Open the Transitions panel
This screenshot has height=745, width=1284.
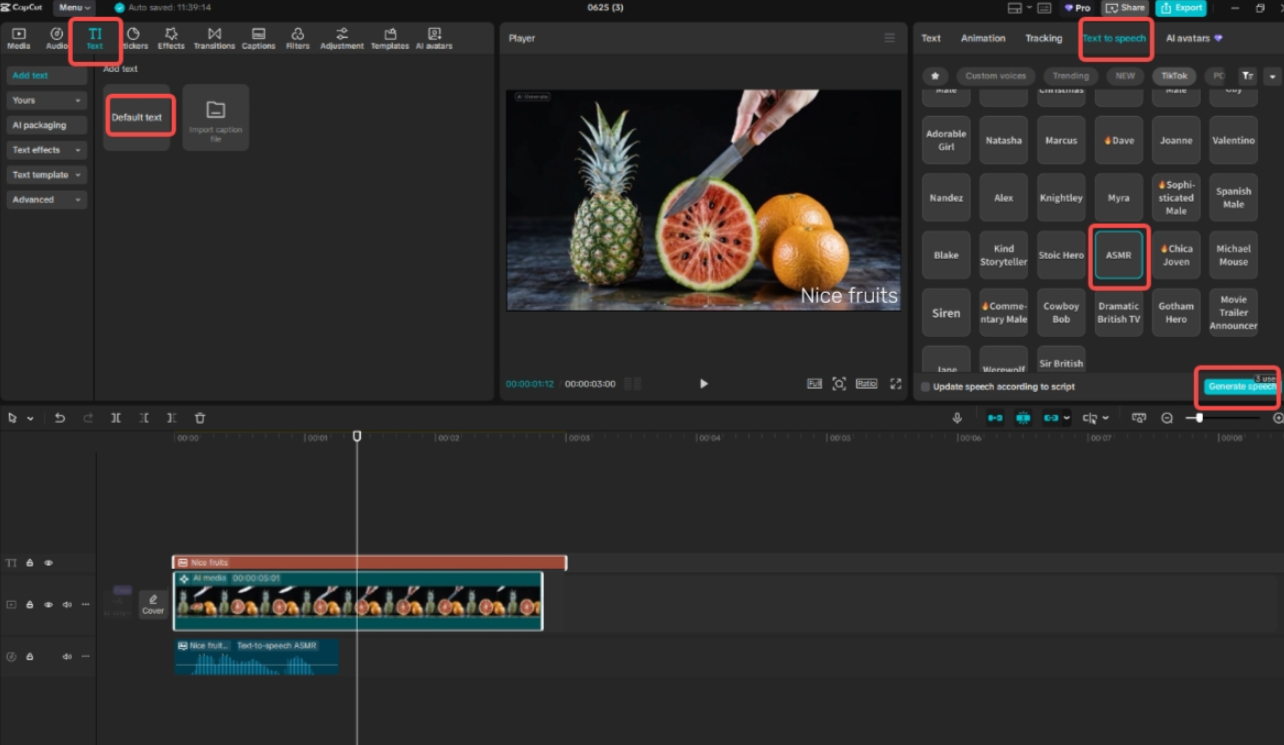point(214,38)
